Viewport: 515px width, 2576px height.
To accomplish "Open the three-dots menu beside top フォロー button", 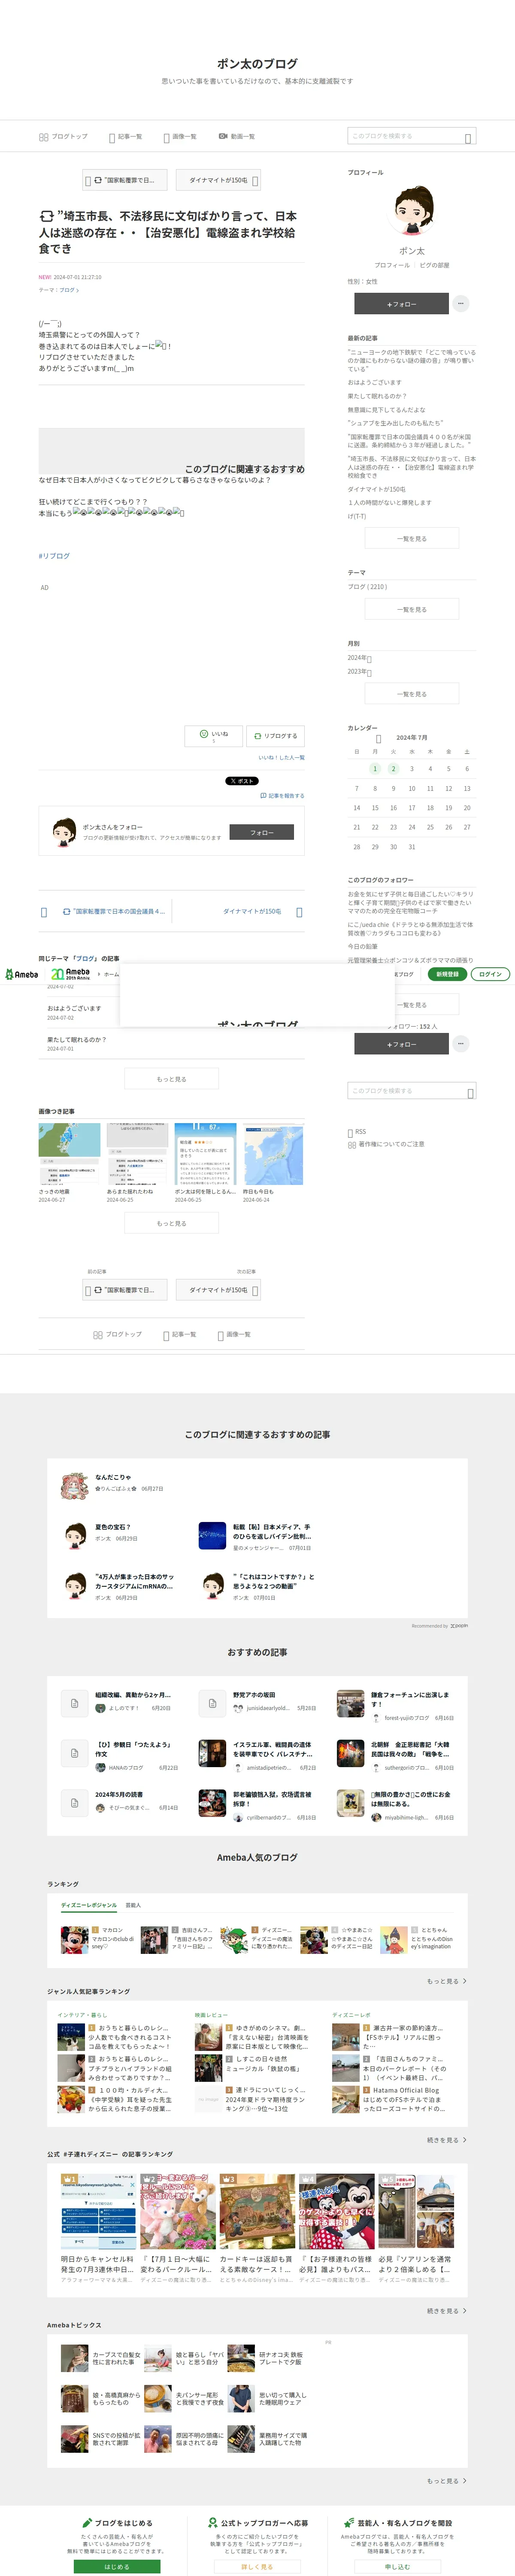I will 460,303.
